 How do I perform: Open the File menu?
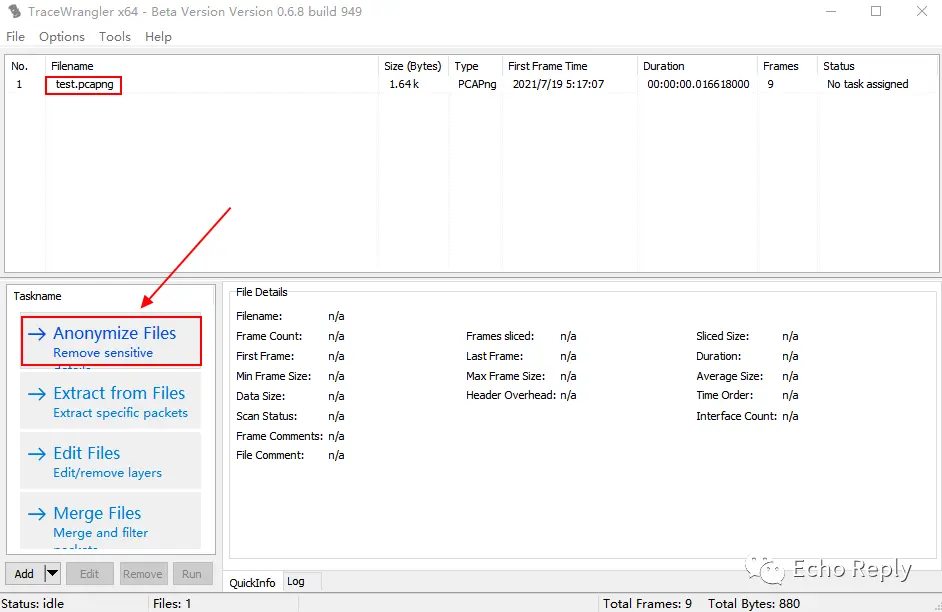click(x=15, y=37)
